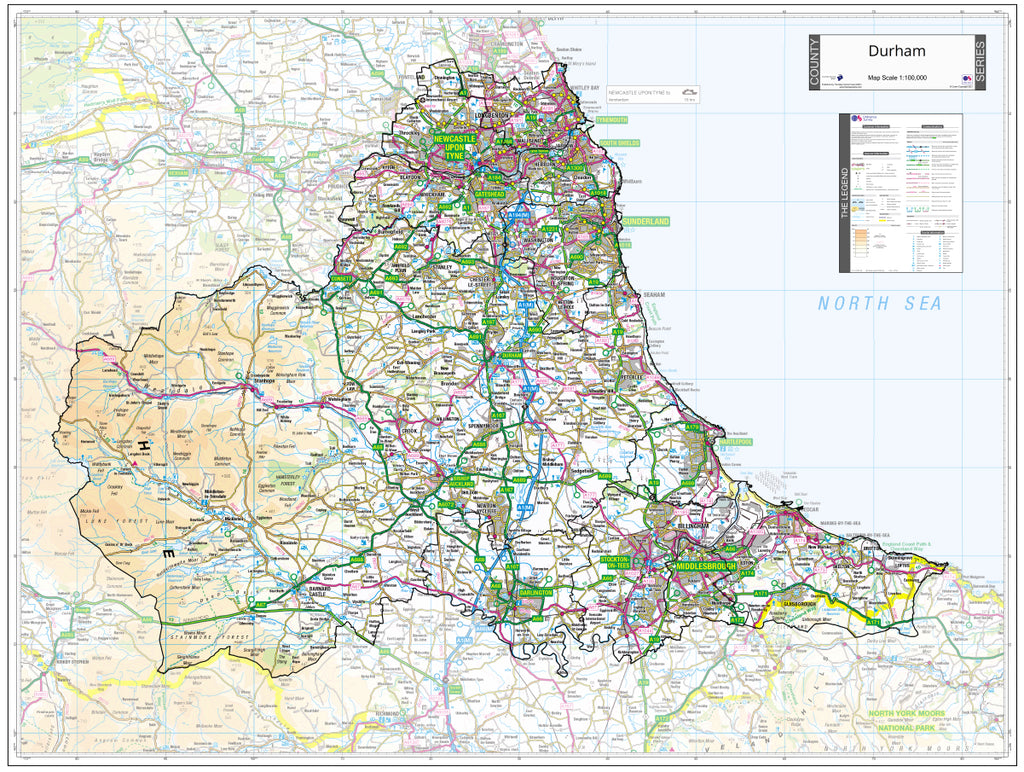Select the A167 road shield near Chester-le-Street
Viewport: 1024px width, 772px height.
488,322
